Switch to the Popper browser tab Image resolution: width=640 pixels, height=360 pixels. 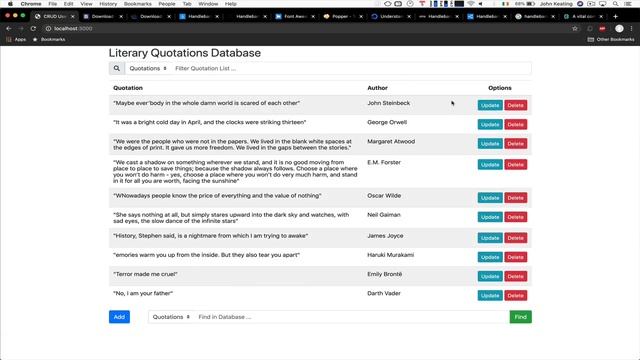click(x=342, y=16)
